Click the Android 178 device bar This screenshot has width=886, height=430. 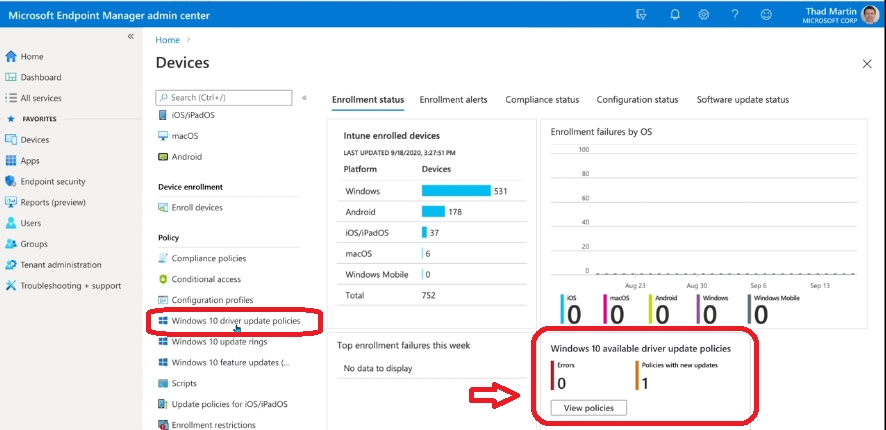433,212
